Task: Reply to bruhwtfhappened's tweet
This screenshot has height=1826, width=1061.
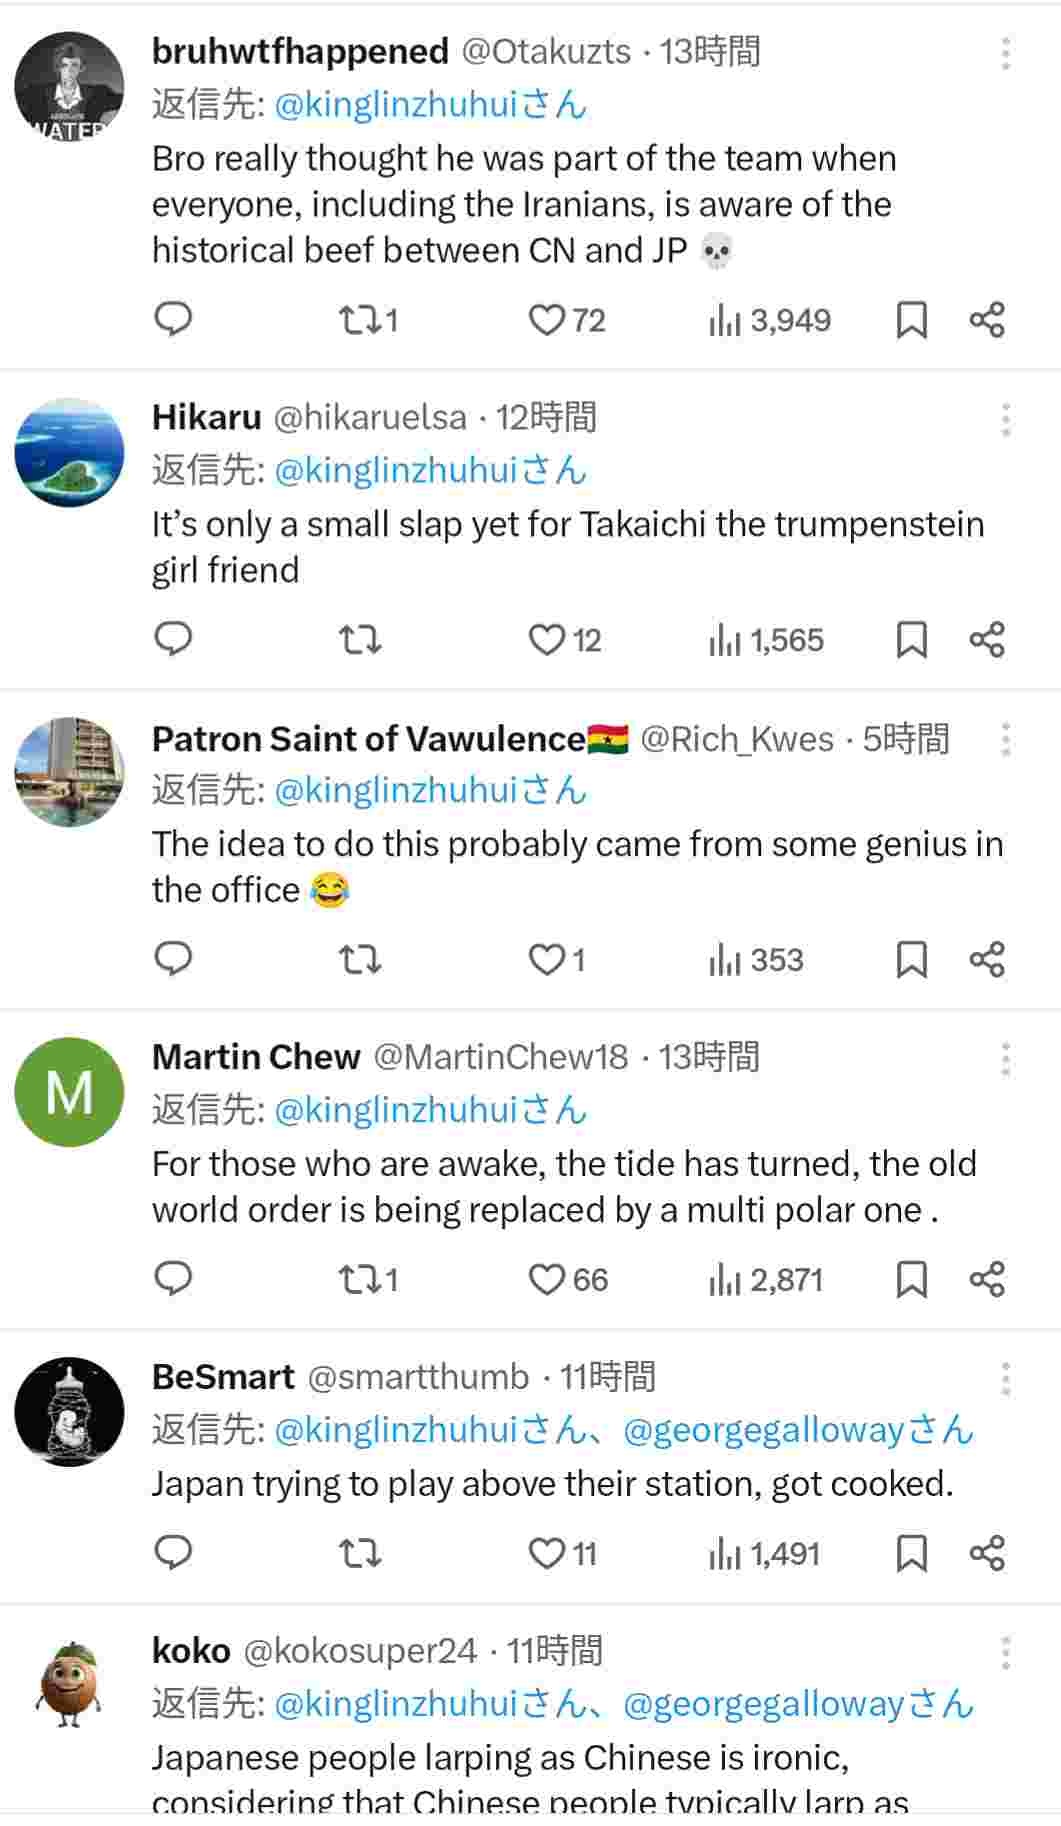Action: pos(173,320)
